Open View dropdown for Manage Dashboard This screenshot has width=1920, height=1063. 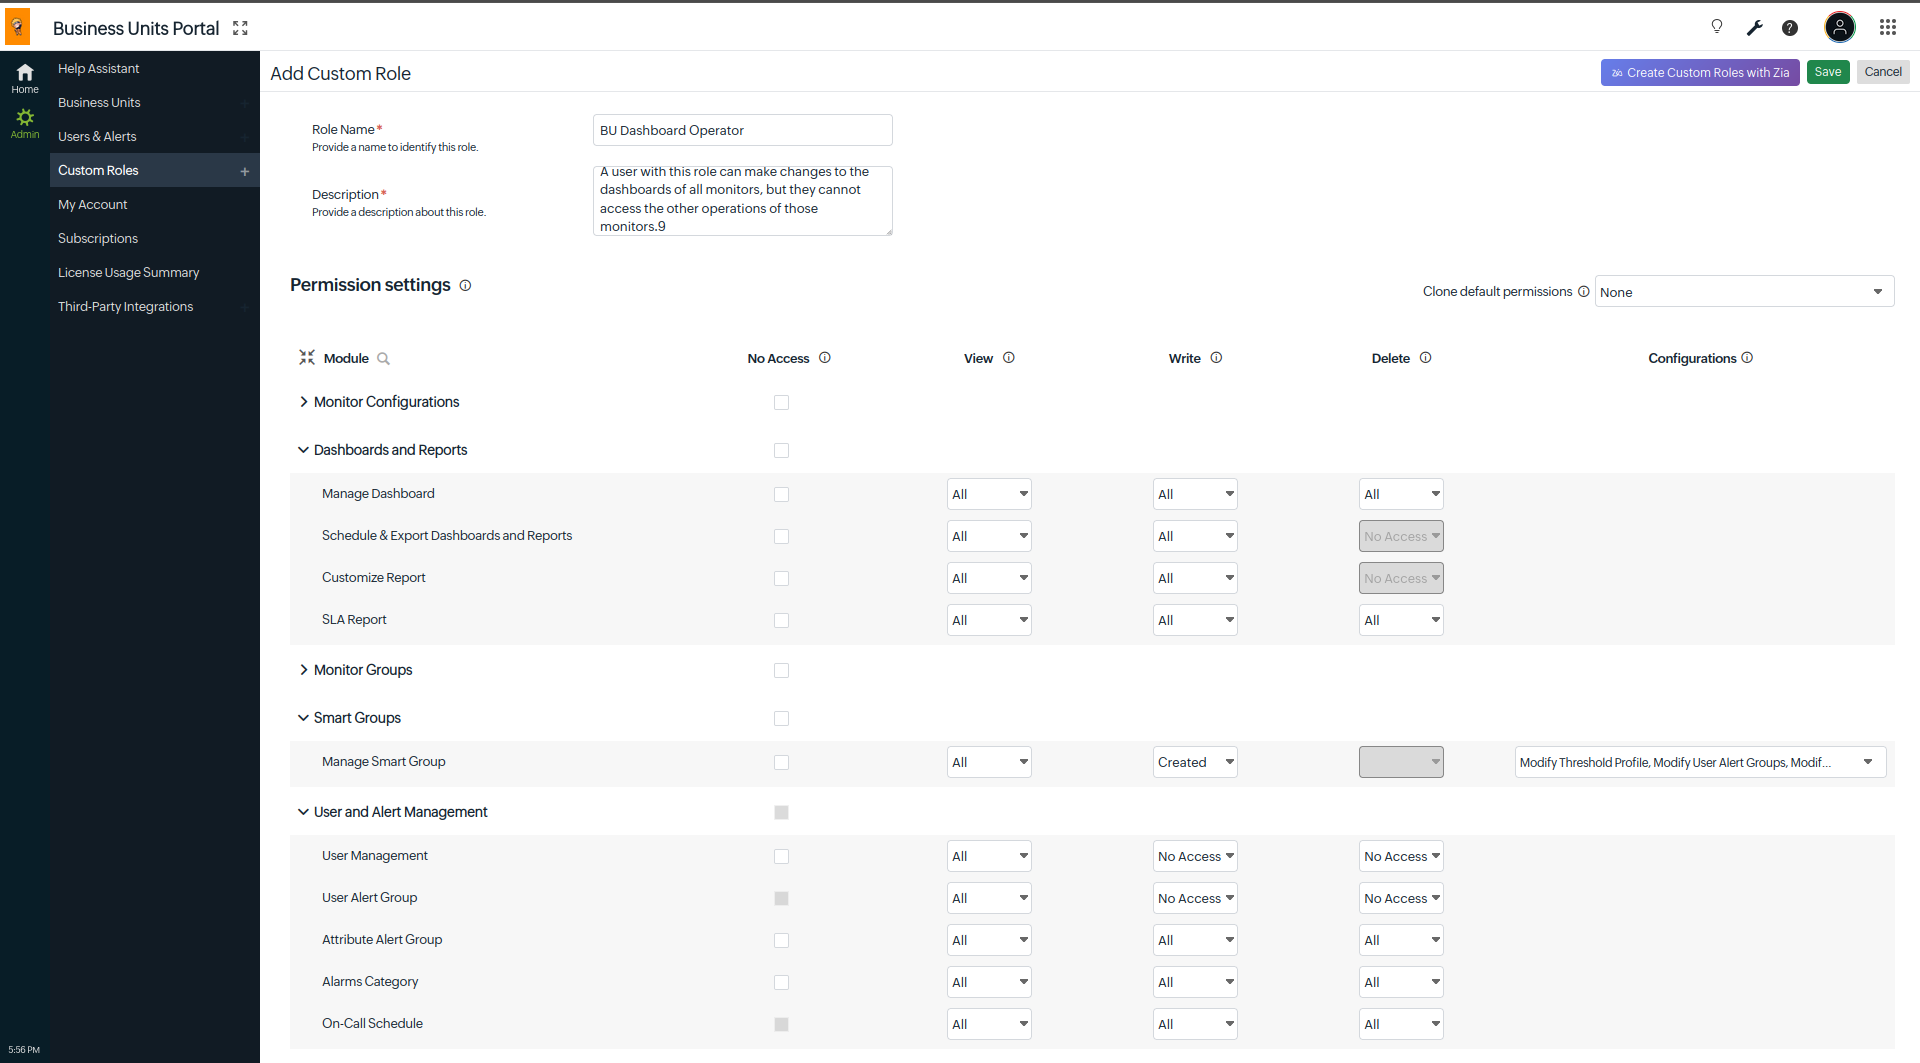(989, 494)
